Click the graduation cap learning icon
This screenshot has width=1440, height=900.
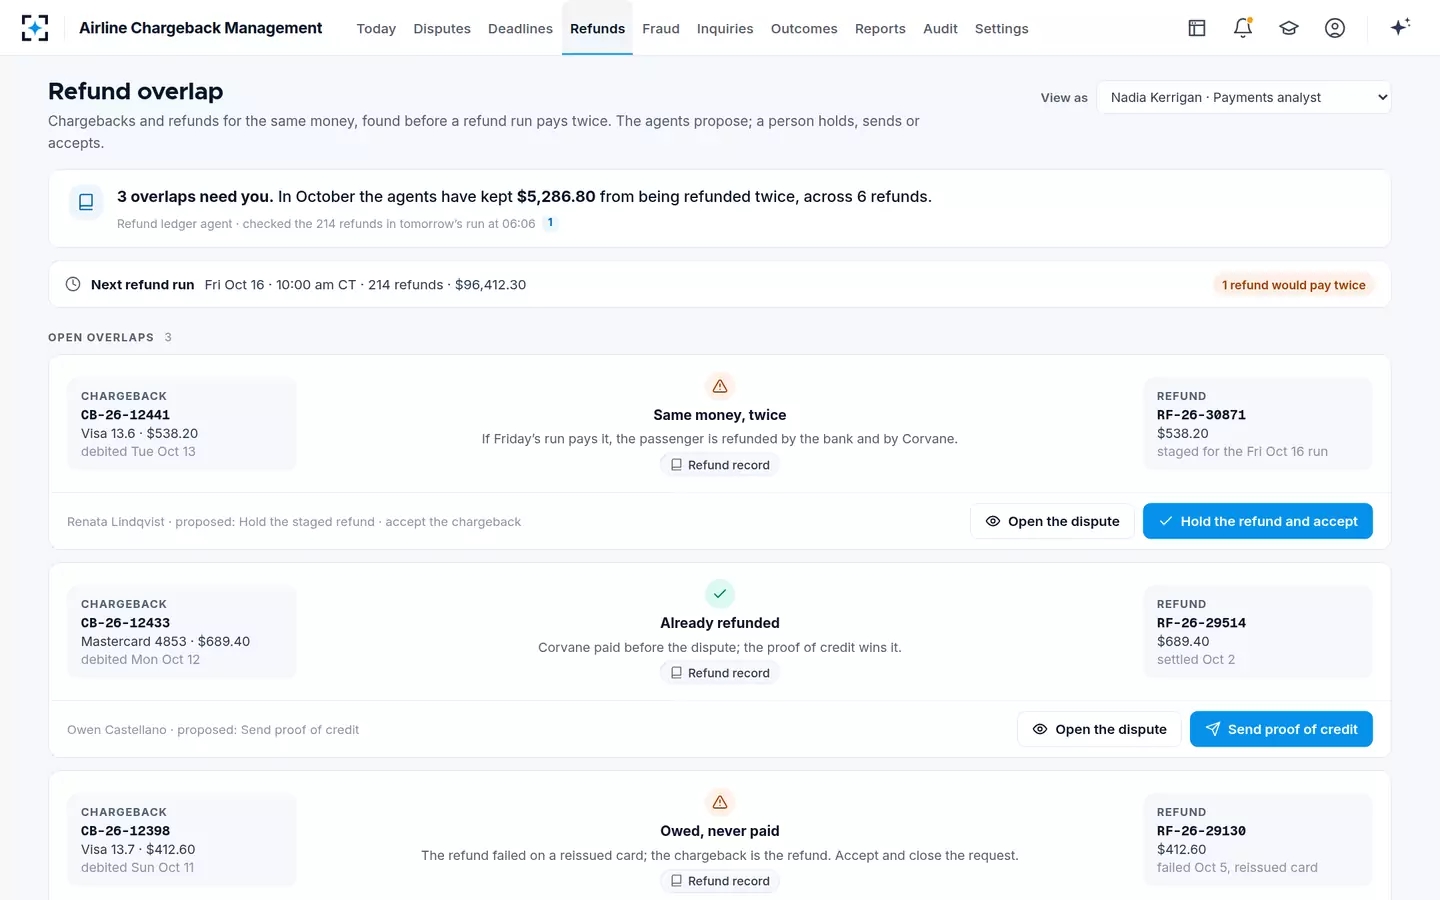coord(1289,28)
